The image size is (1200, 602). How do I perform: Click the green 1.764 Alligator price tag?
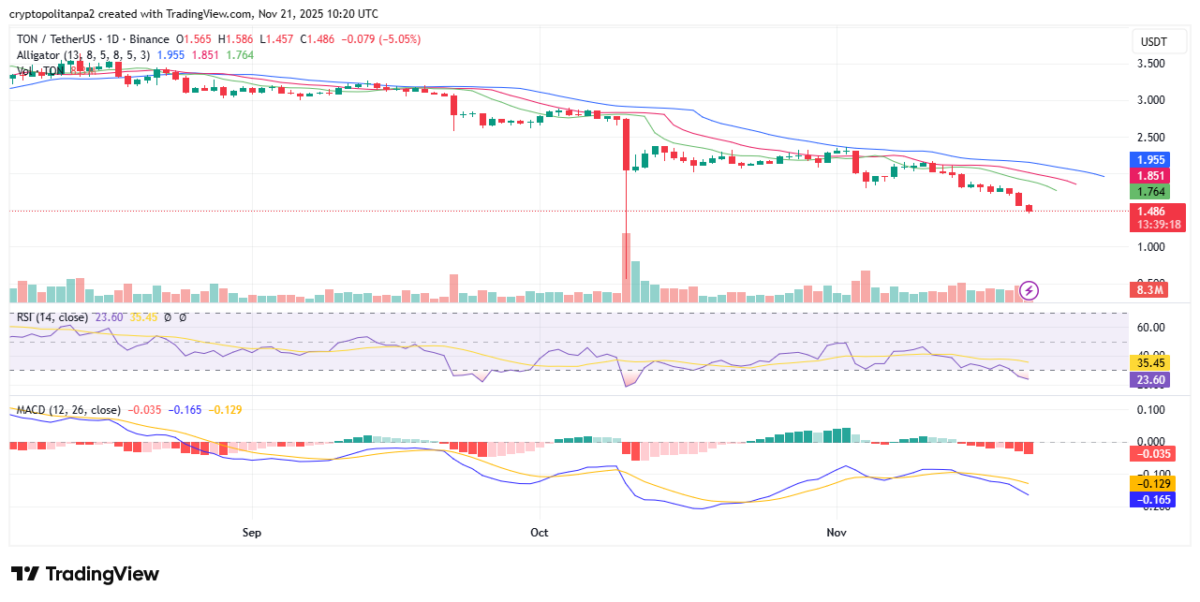(1149, 191)
